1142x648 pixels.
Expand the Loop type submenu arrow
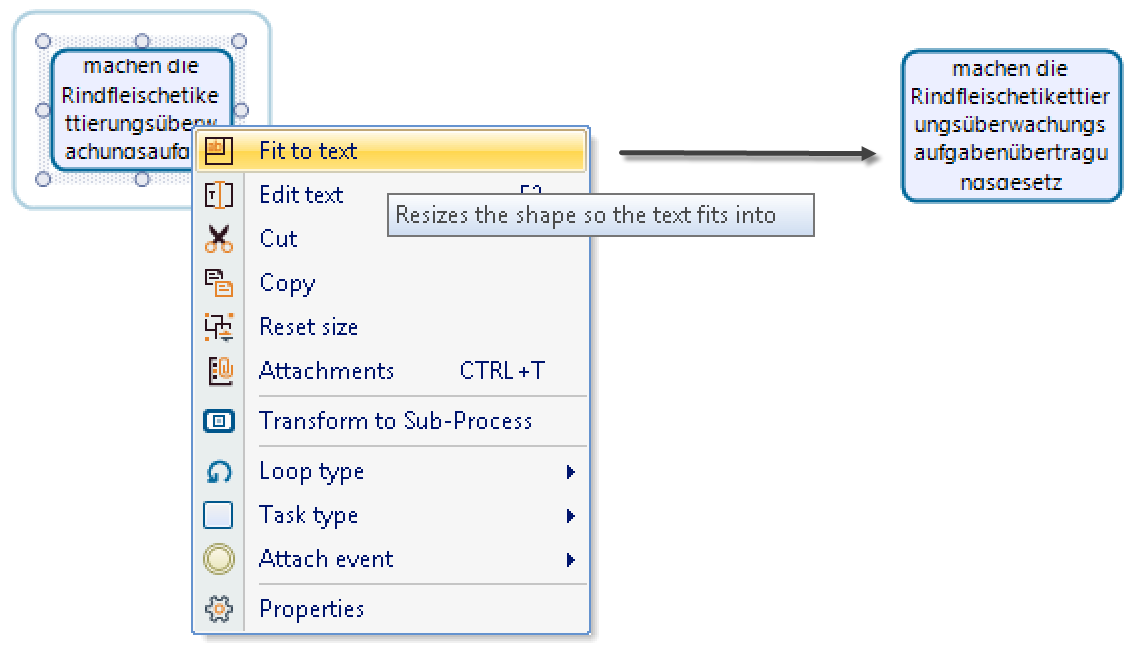coord(570,472)
